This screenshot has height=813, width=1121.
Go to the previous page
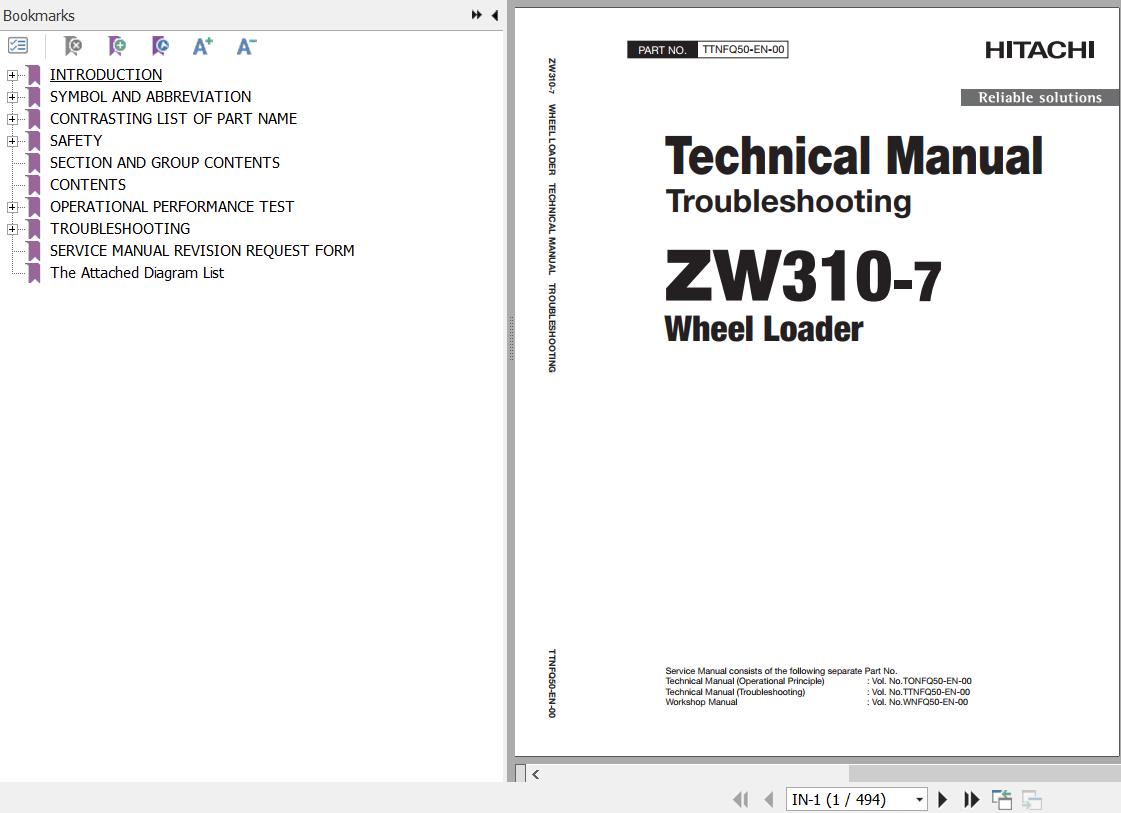coord(769,799)
